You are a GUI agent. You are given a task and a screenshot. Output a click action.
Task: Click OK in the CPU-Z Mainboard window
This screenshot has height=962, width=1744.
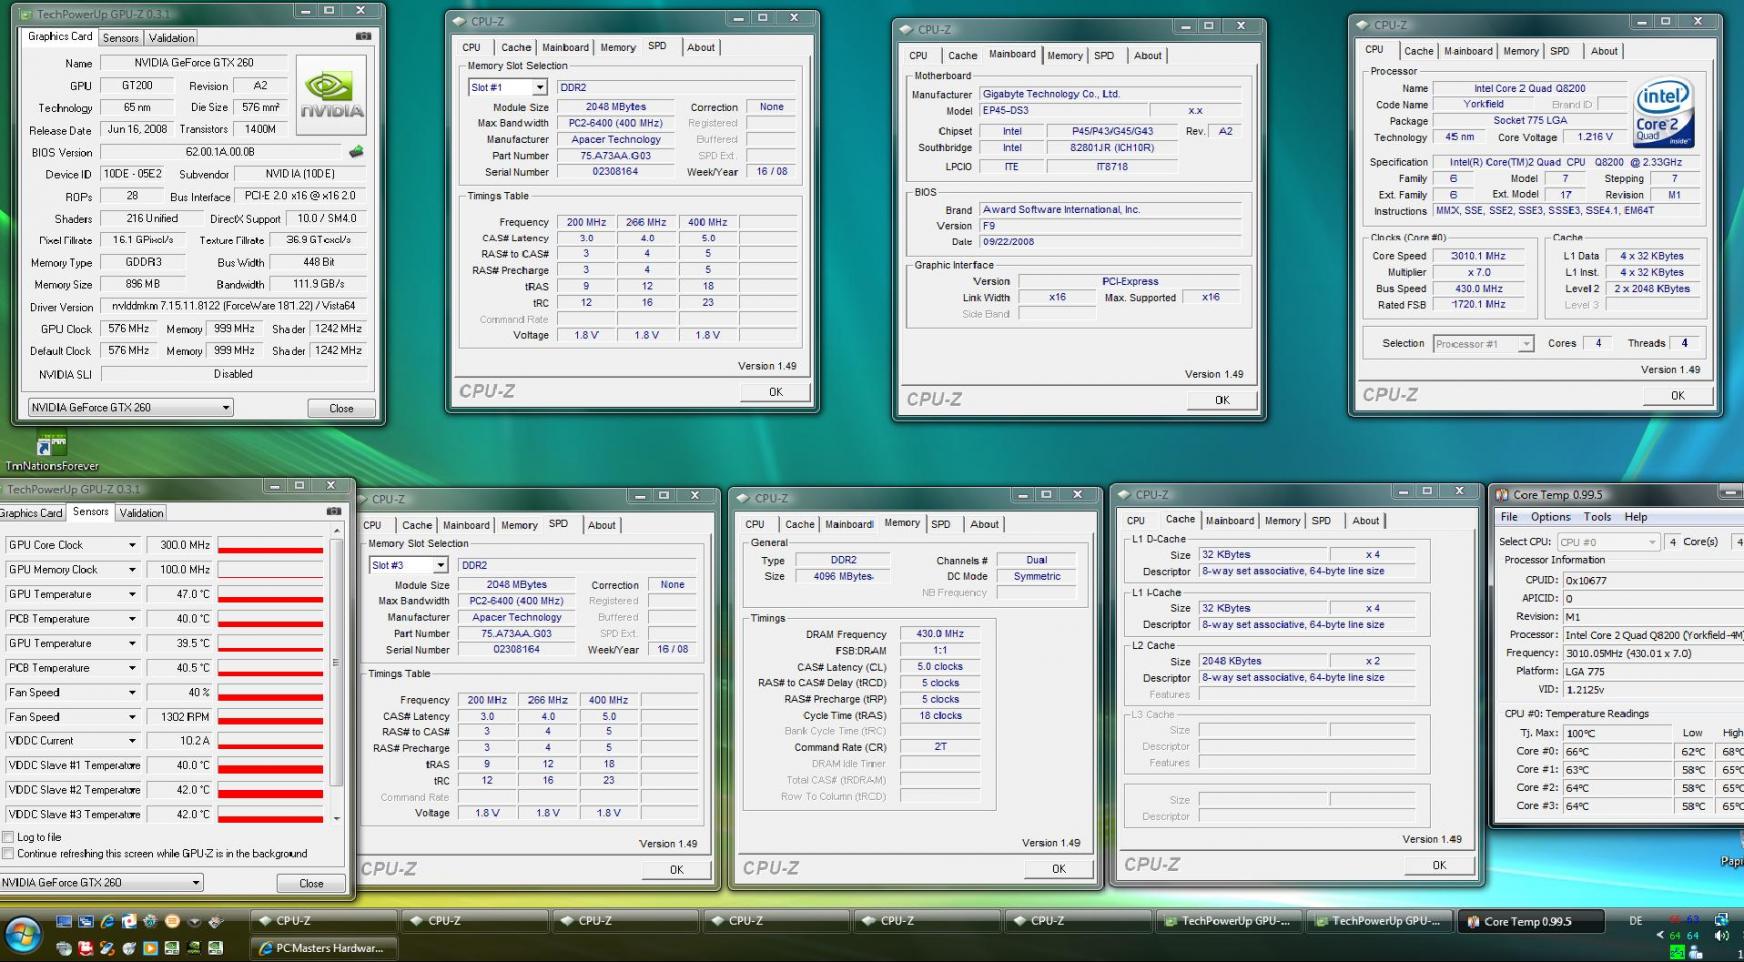pyautogui.click(x=1222, y=400)
